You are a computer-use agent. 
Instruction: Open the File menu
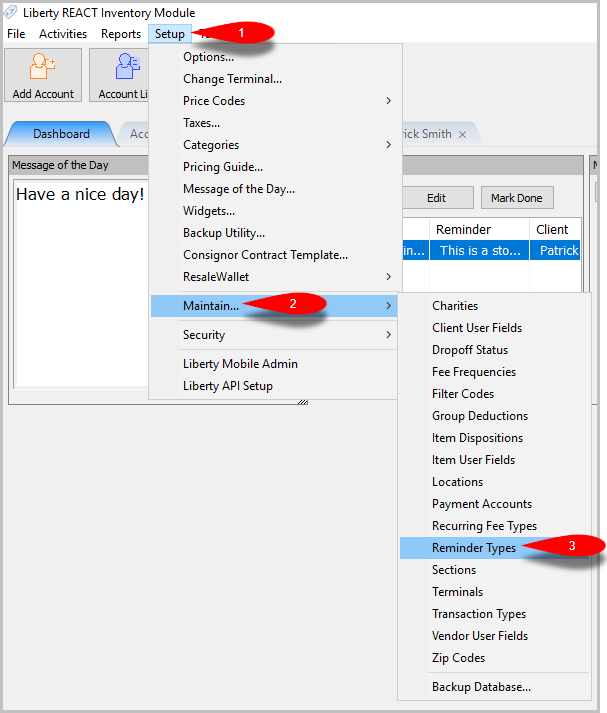16,34
